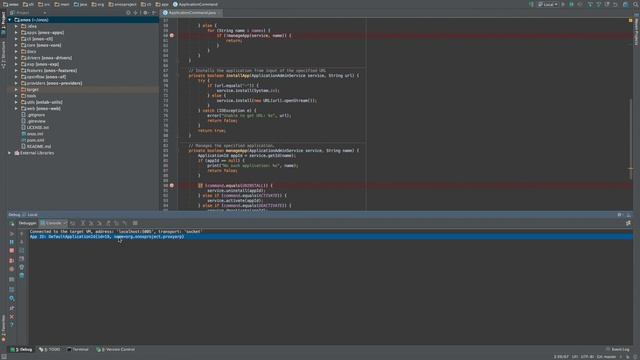Click the Project panel gear settings icon
This screenshot has width=640, height=360.
145,13
